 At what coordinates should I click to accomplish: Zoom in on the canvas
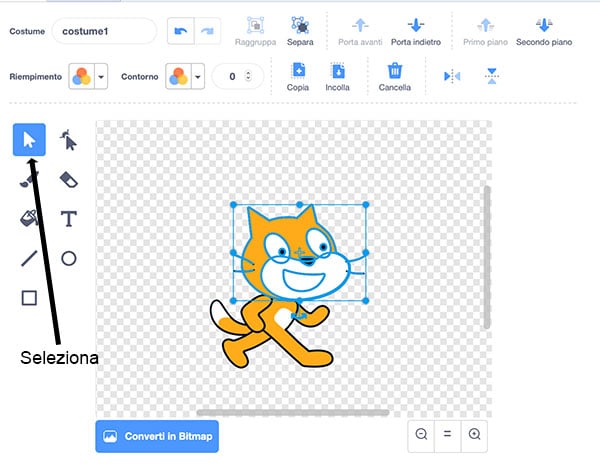[475, 434]
